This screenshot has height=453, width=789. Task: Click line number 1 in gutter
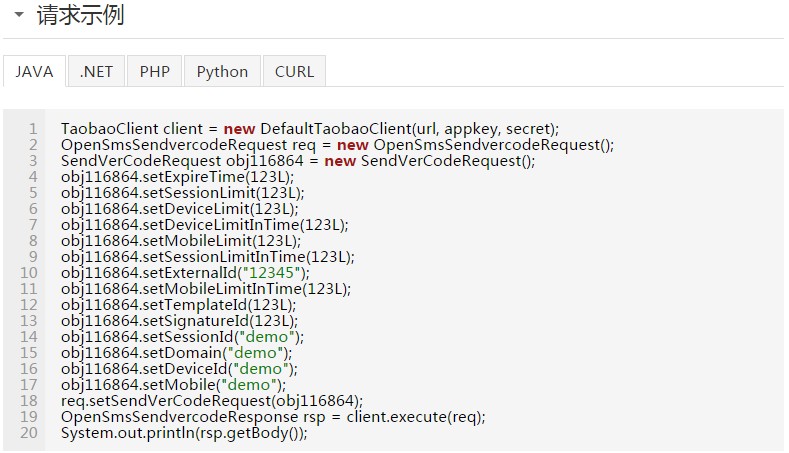(x=33, y=129)
